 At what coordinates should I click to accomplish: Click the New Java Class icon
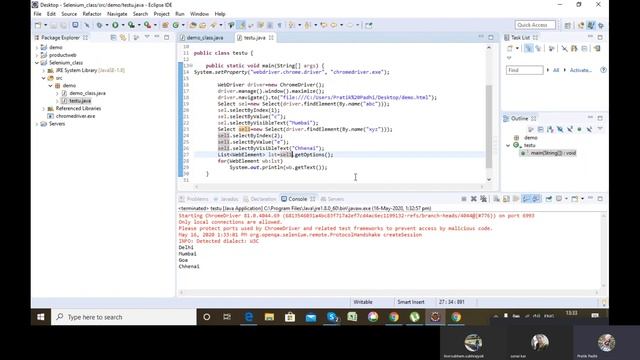[x=176, y=25]
